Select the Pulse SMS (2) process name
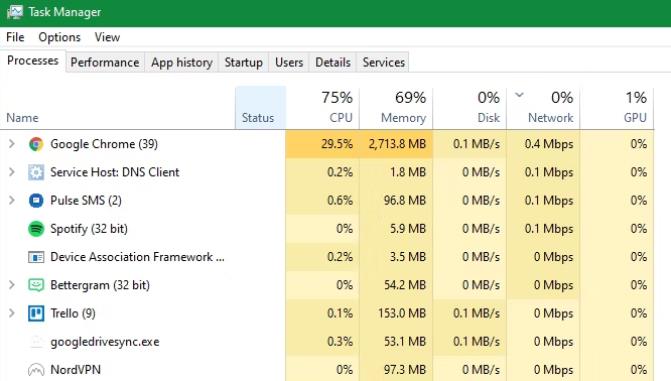The height and width of the screenshot is (381, 671). coord(86,200)
